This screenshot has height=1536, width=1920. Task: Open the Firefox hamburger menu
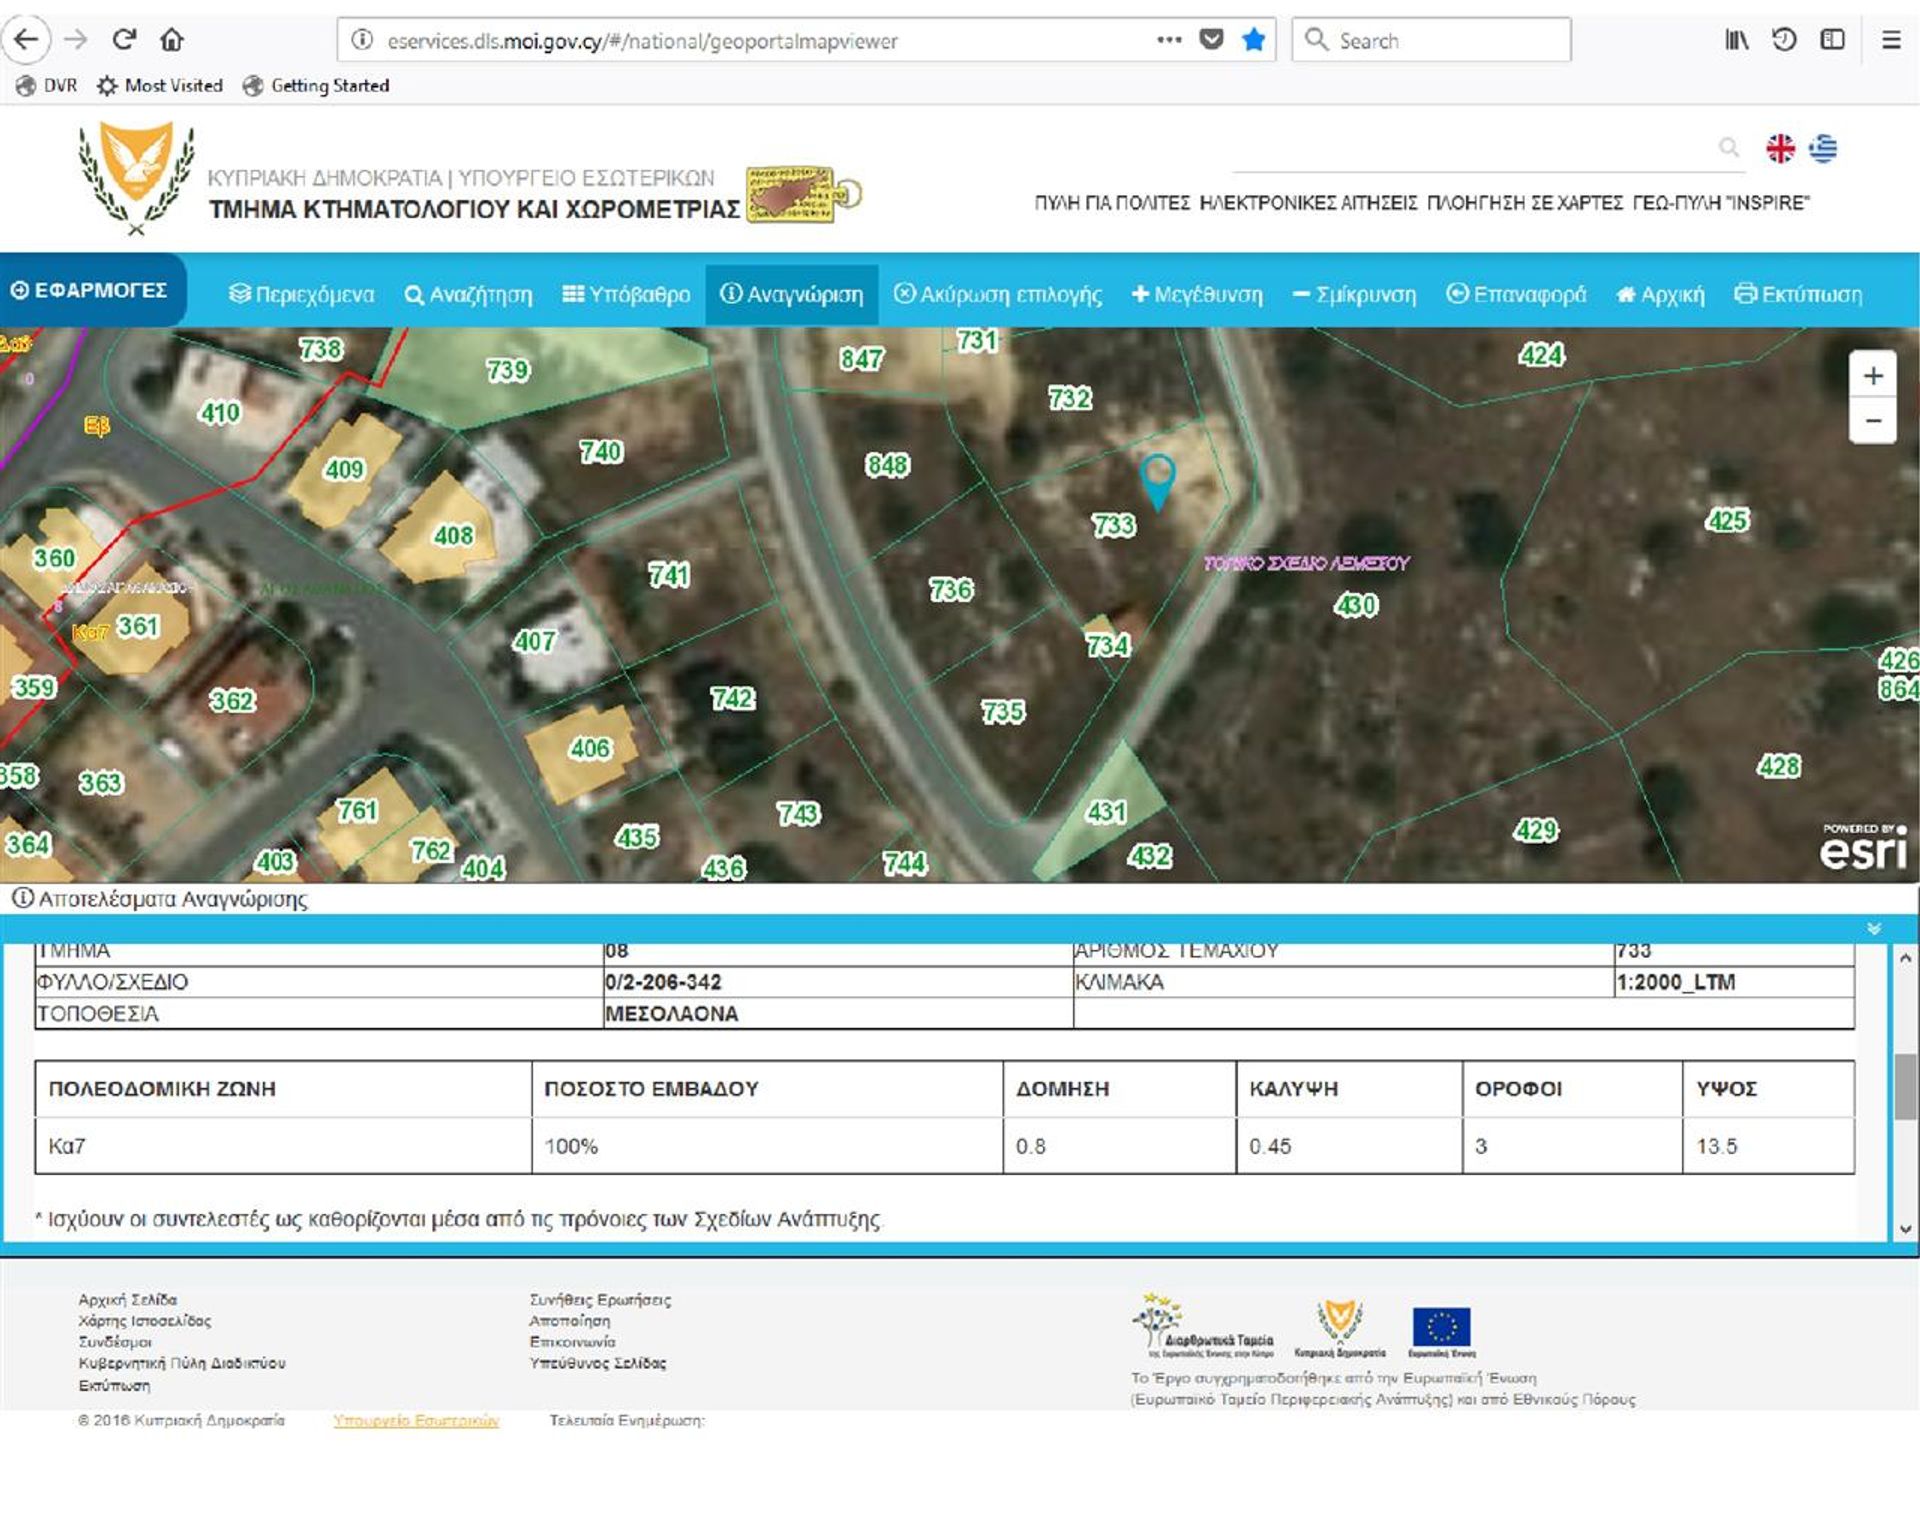click(x=1891, y=40)
